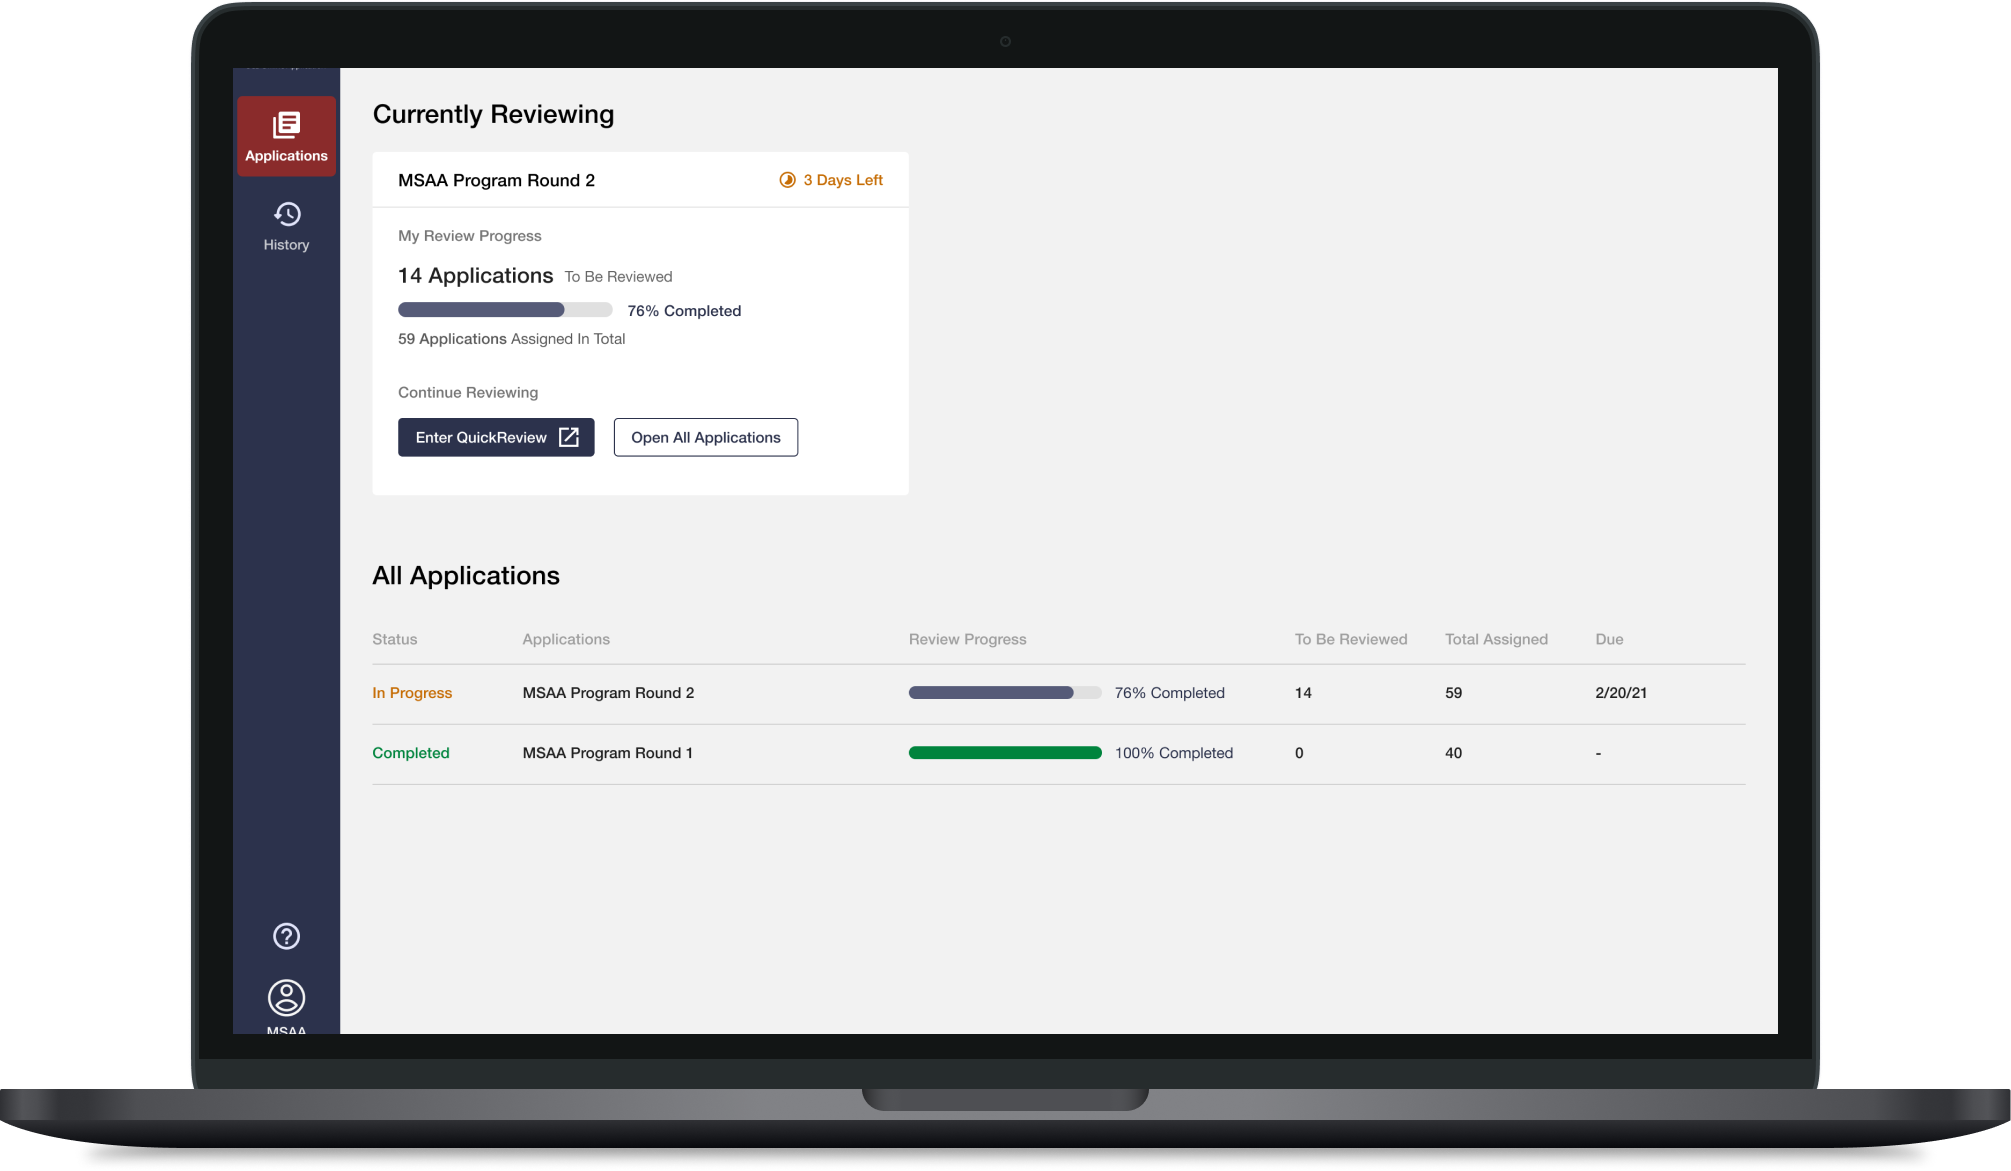Sort by the Status column header
This screenshot has height=1171, width=2011.
[x=394, y=639]
